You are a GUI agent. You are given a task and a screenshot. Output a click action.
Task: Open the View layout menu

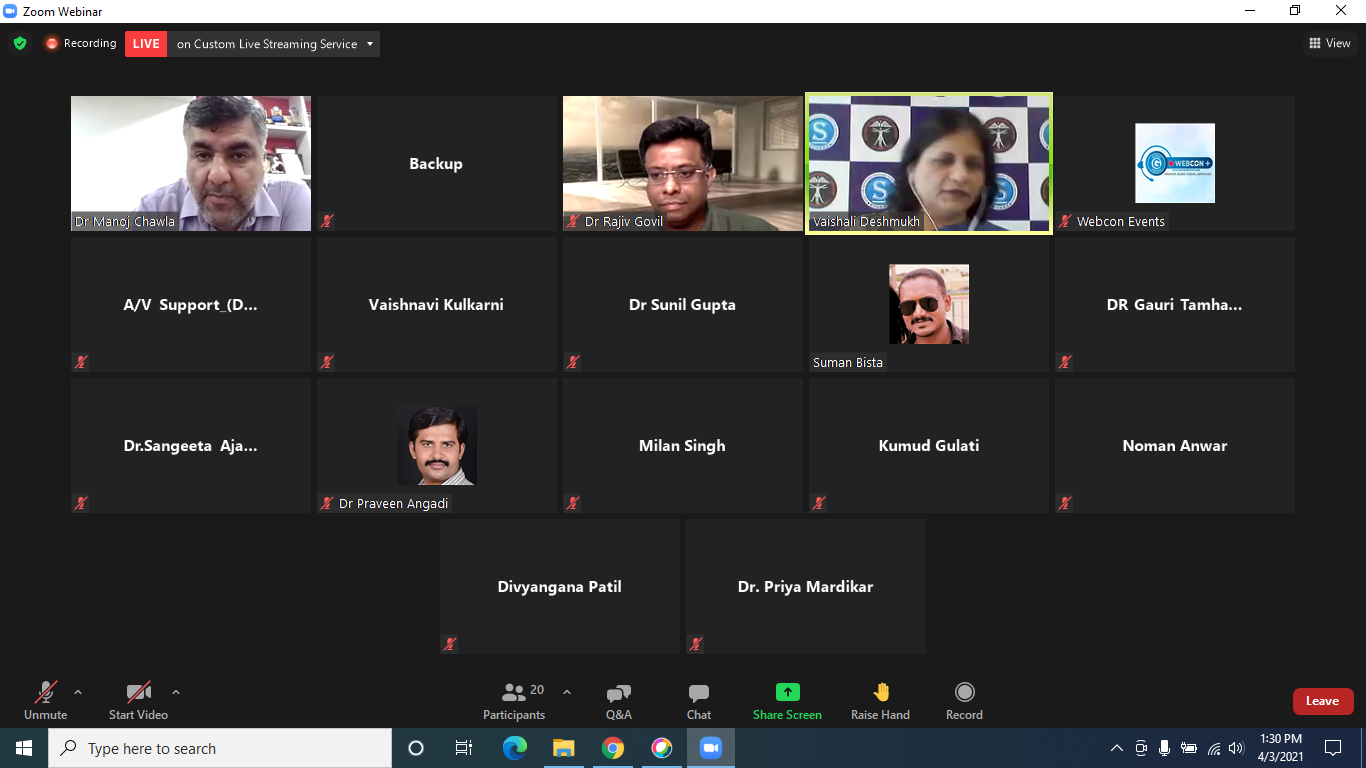coord(1329,43)
